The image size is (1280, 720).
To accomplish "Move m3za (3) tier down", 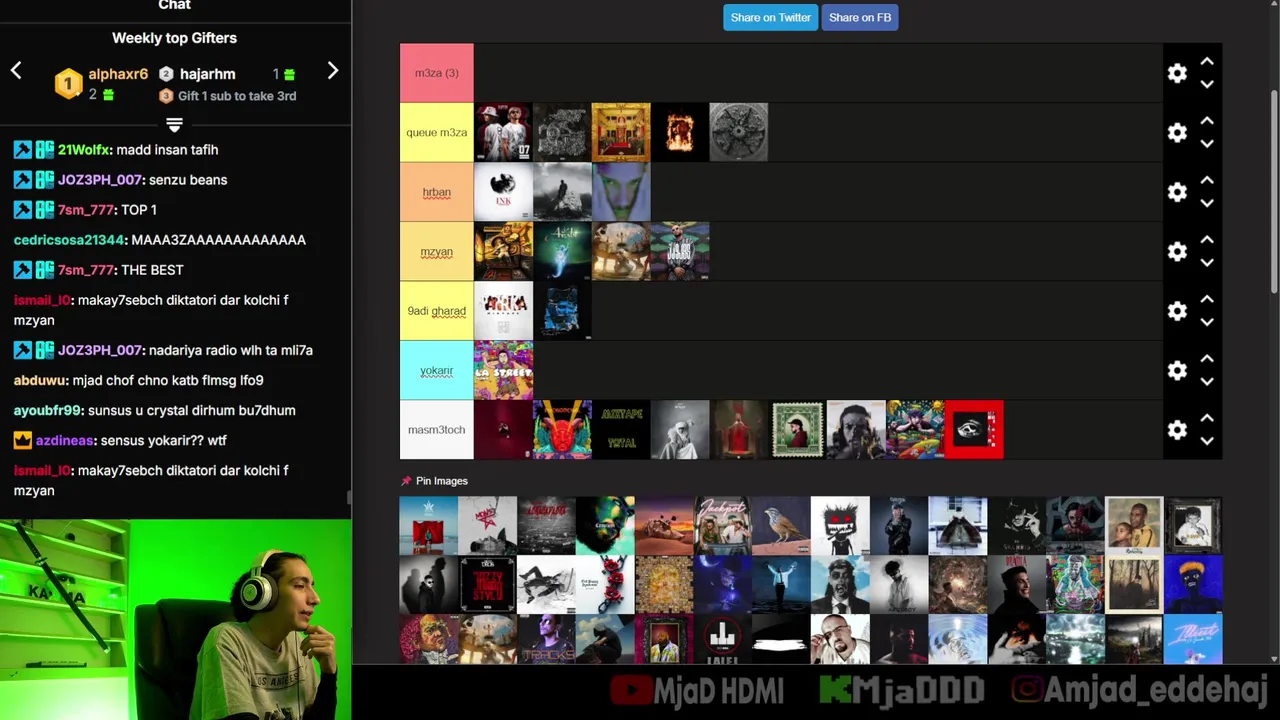I will [1207, 84].
